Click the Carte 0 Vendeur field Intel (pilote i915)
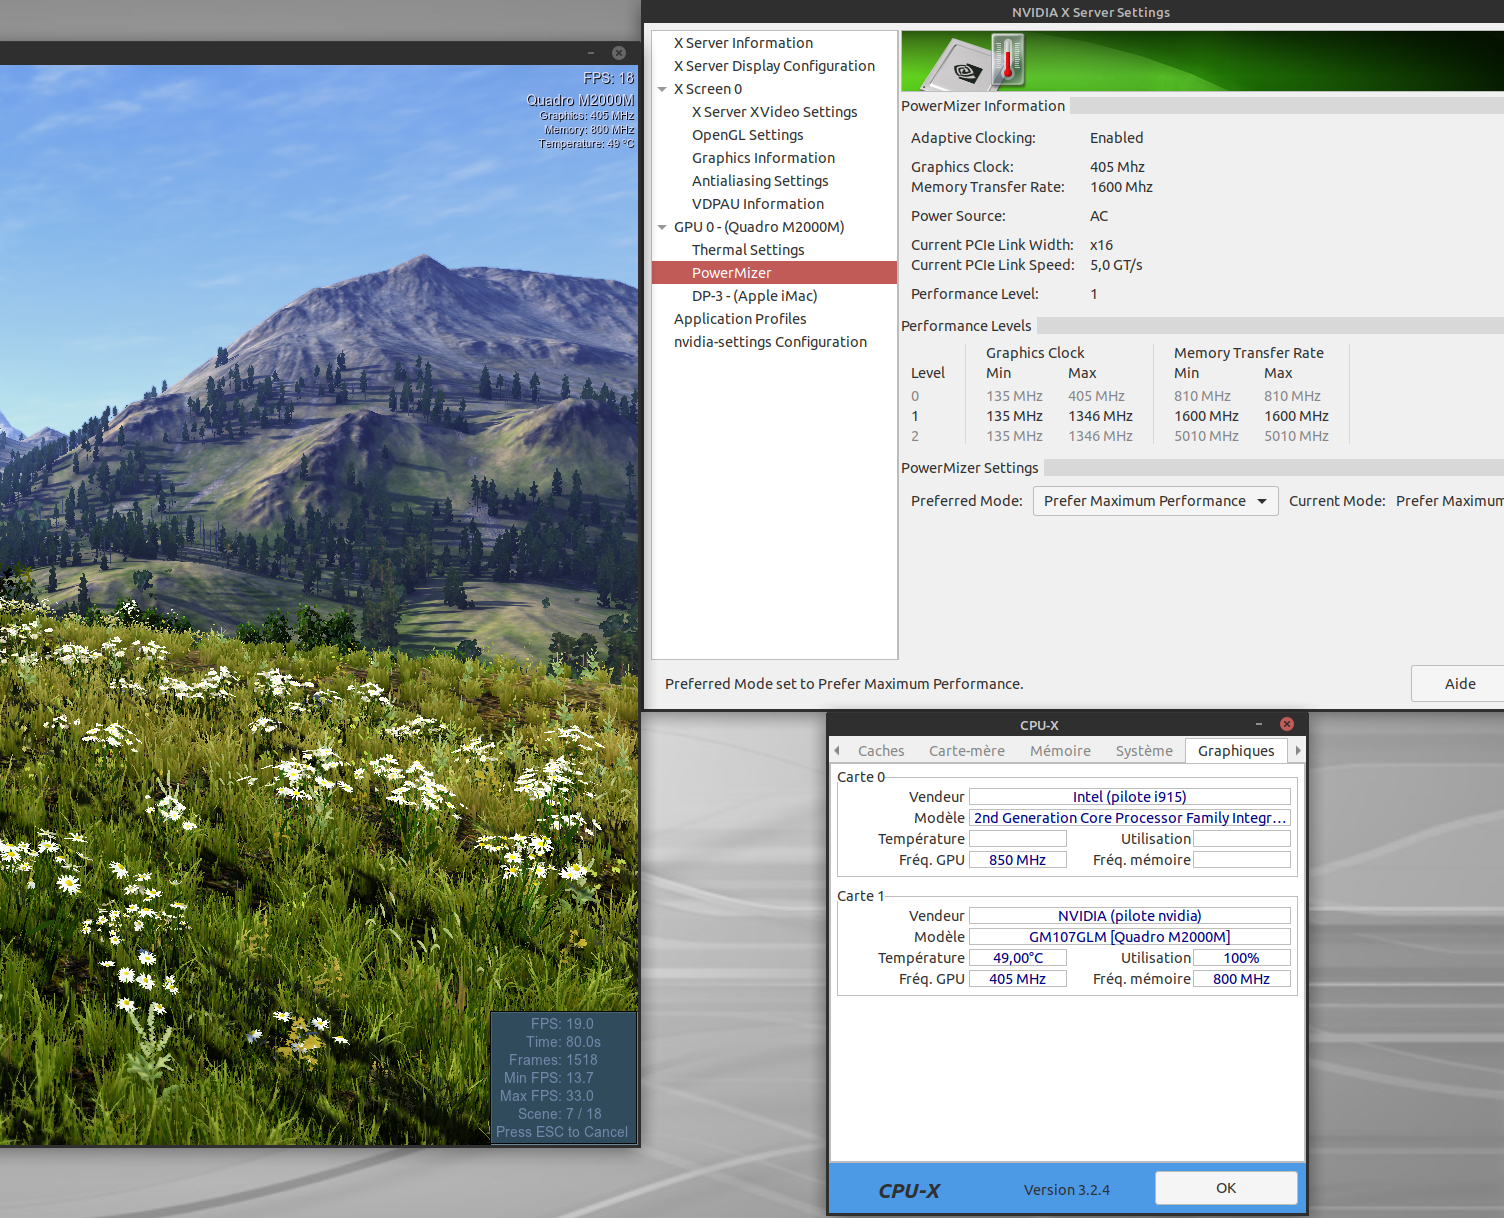This screenshot has height=1218, width=1504. [x=1129, y=797]
